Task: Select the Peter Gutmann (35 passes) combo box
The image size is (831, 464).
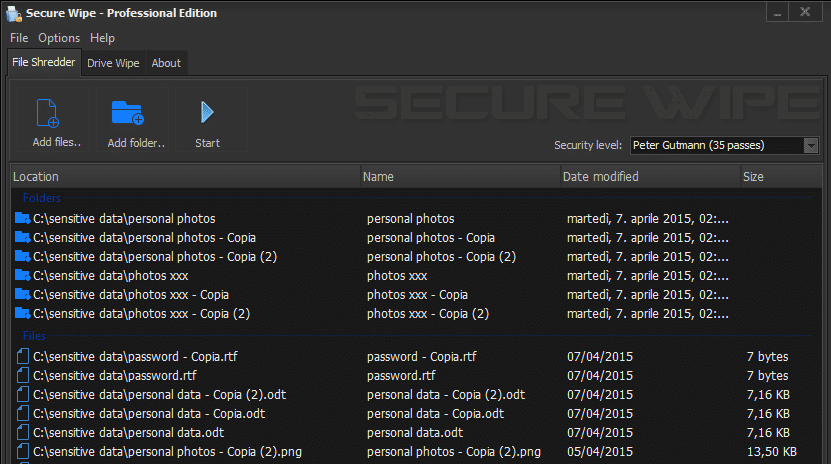Action: (724, 145)
